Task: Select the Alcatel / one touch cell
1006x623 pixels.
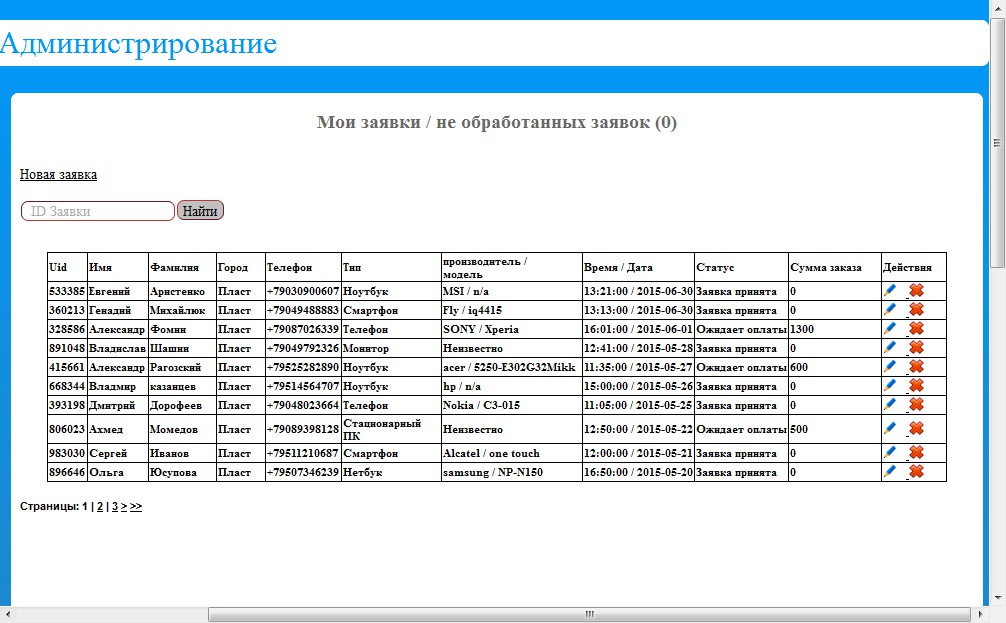Action: click(511, 453)
